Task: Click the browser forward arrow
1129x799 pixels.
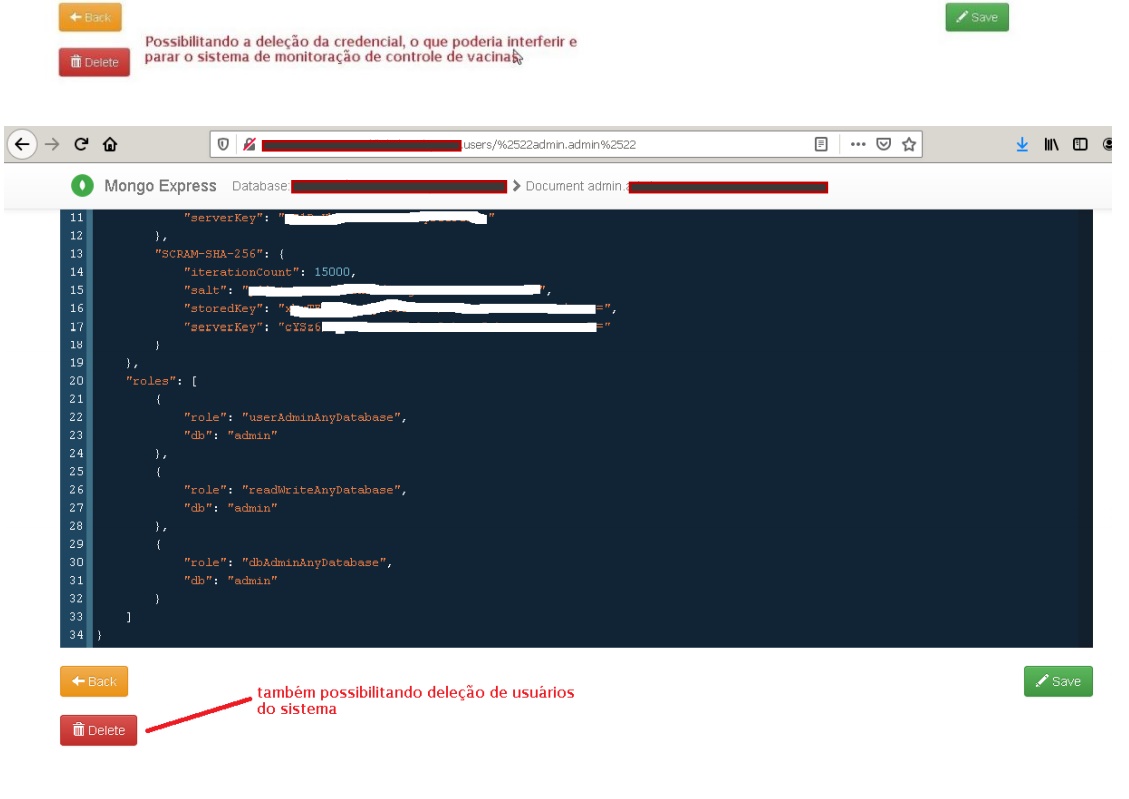Action: (x=52, y=144)
